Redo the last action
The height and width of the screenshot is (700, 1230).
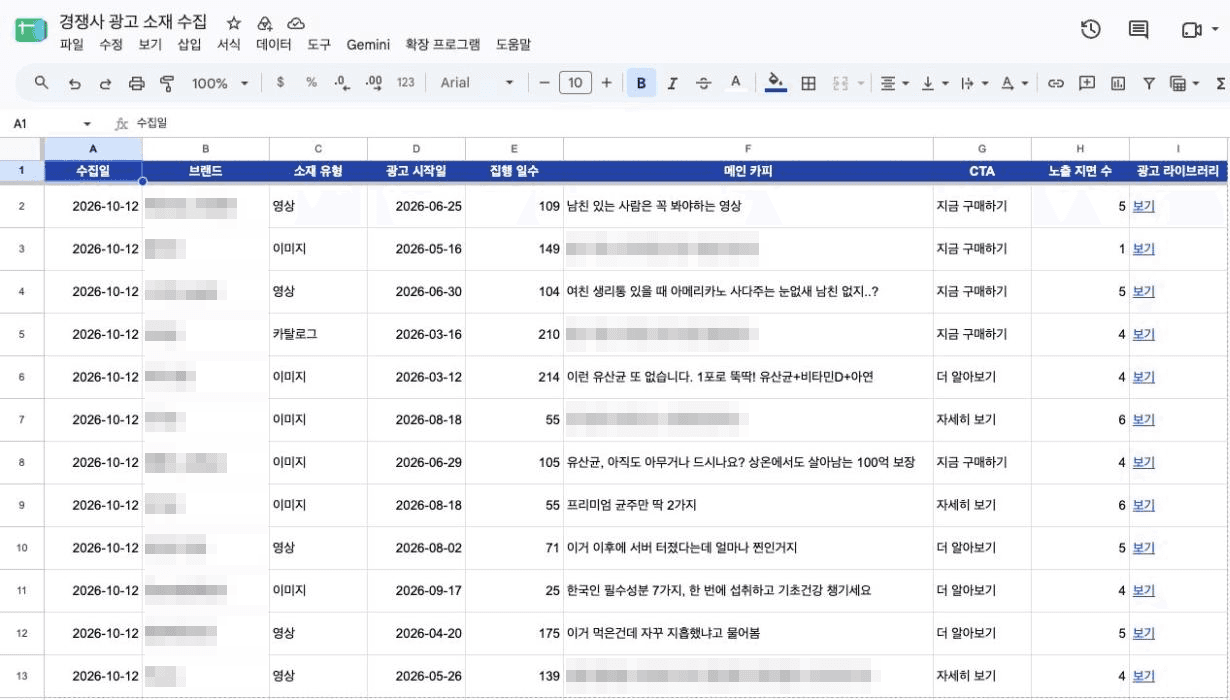click(105, 83)
